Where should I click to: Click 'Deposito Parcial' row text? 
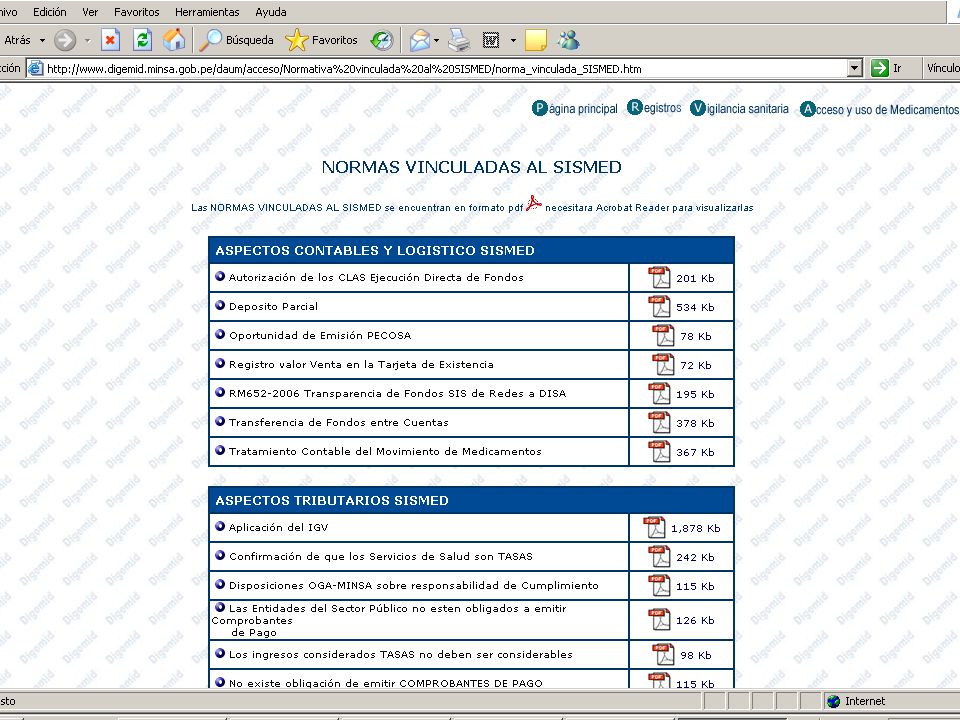point(273,307)
